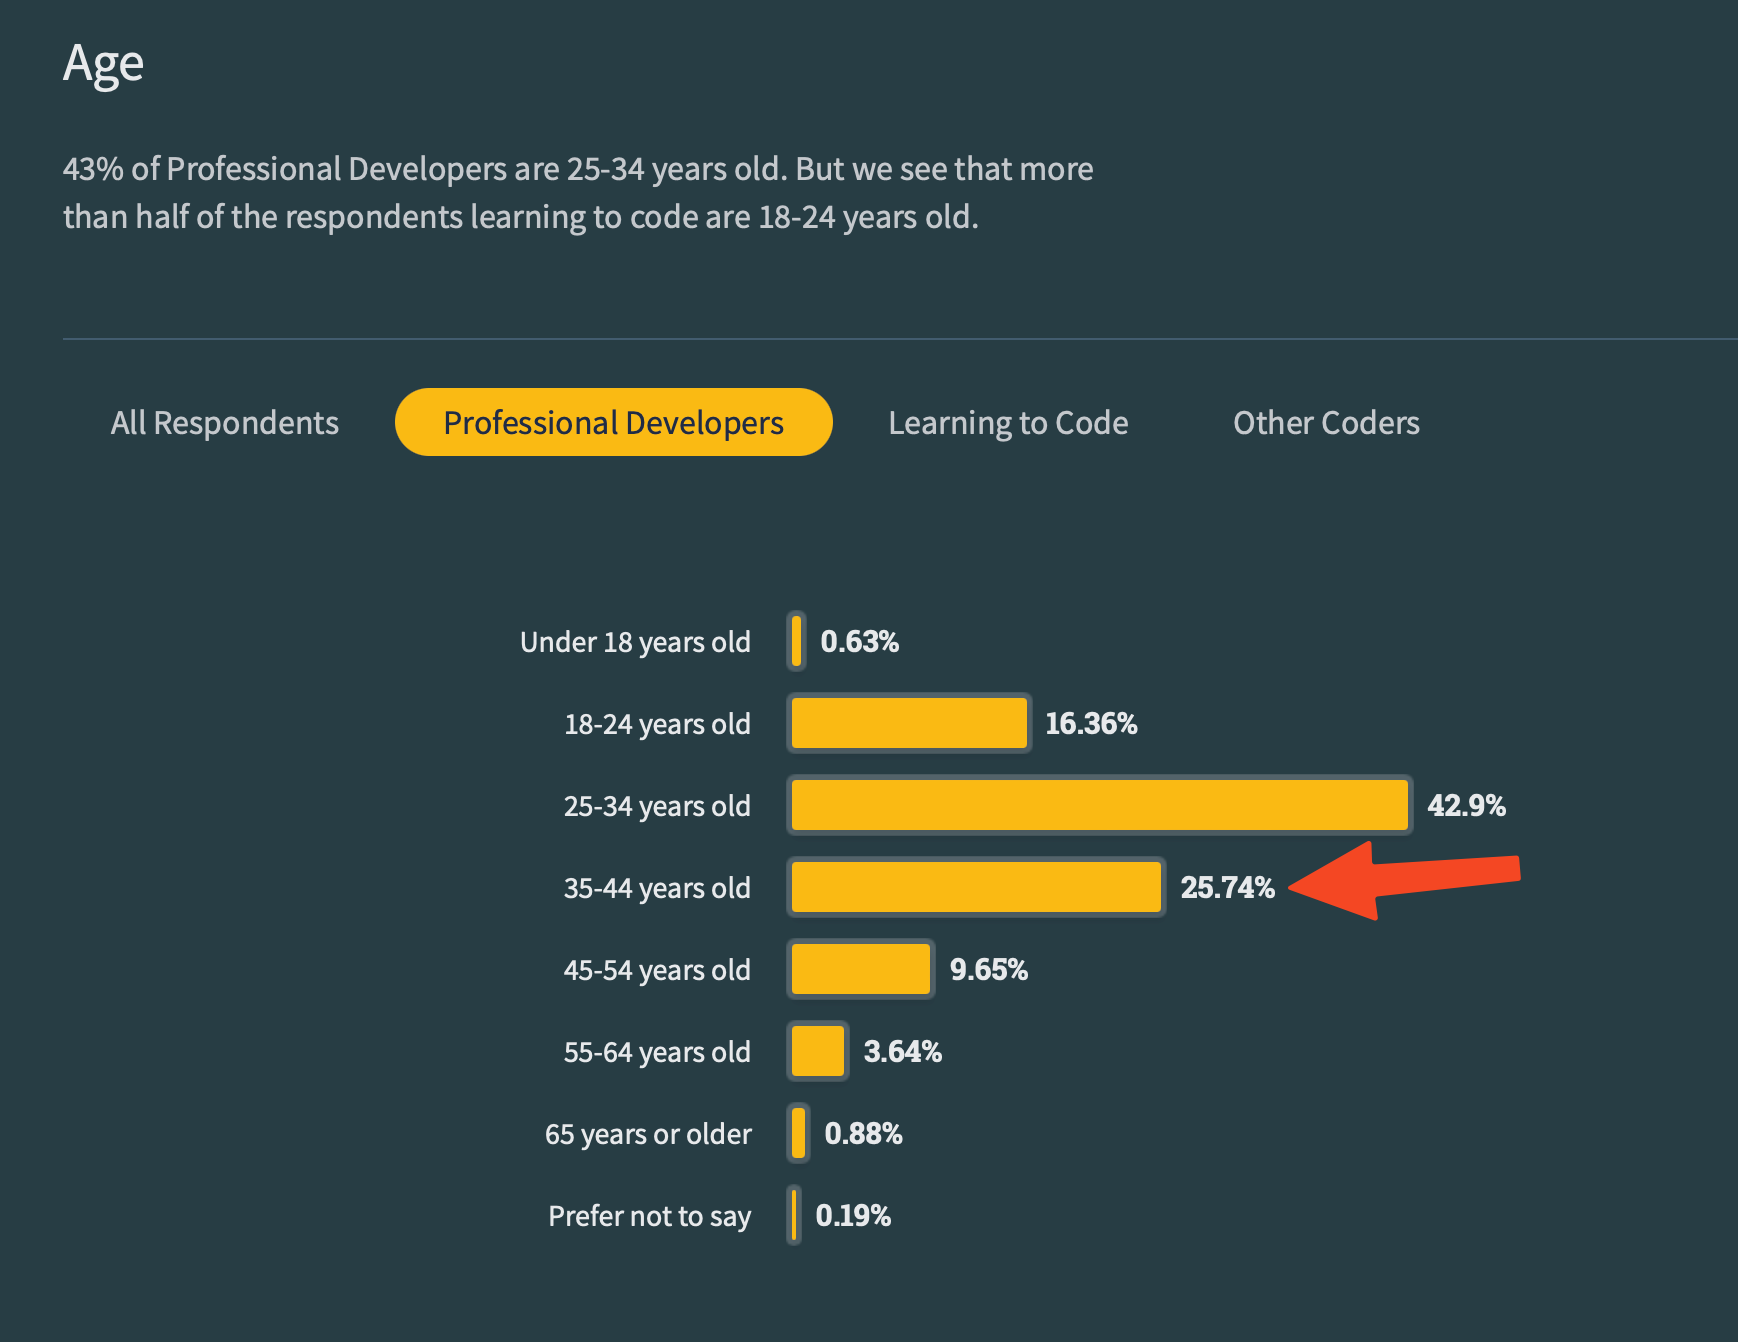
Task: Select the 18-24 years old bar
Action: (x=909, y=723)
